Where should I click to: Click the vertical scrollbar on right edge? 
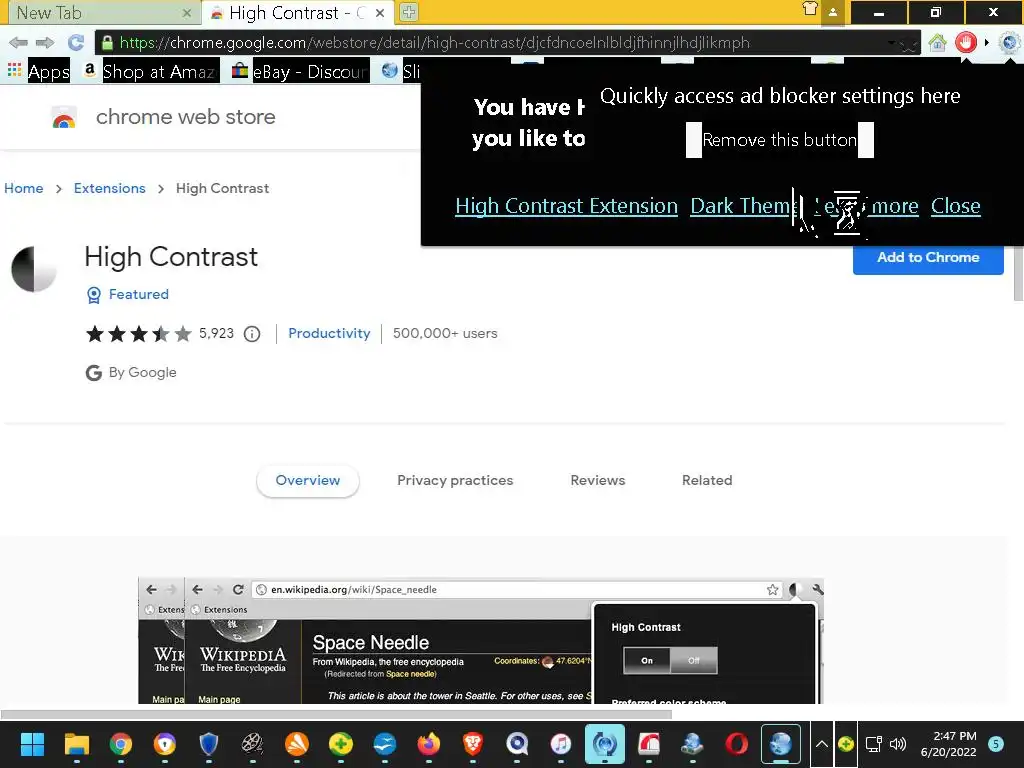pos(1018,273)
